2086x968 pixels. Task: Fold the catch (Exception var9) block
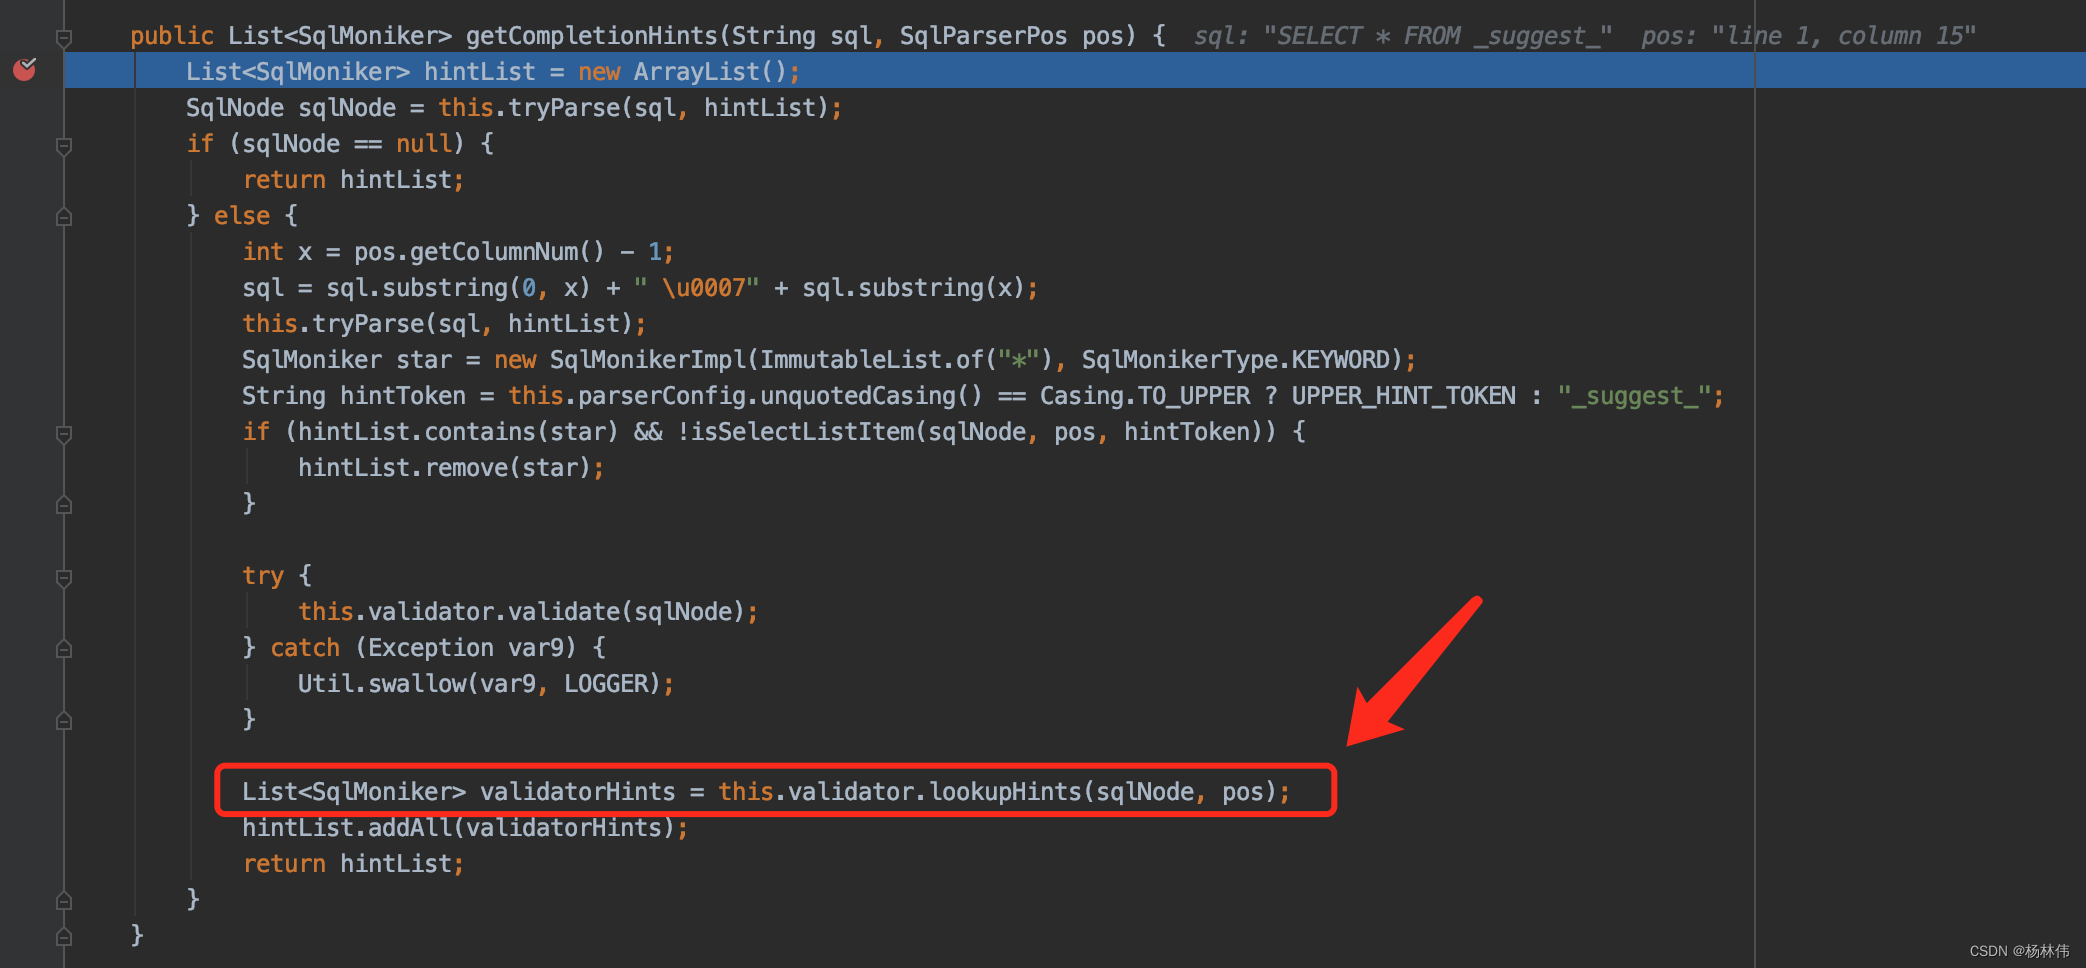click(64, 648)
